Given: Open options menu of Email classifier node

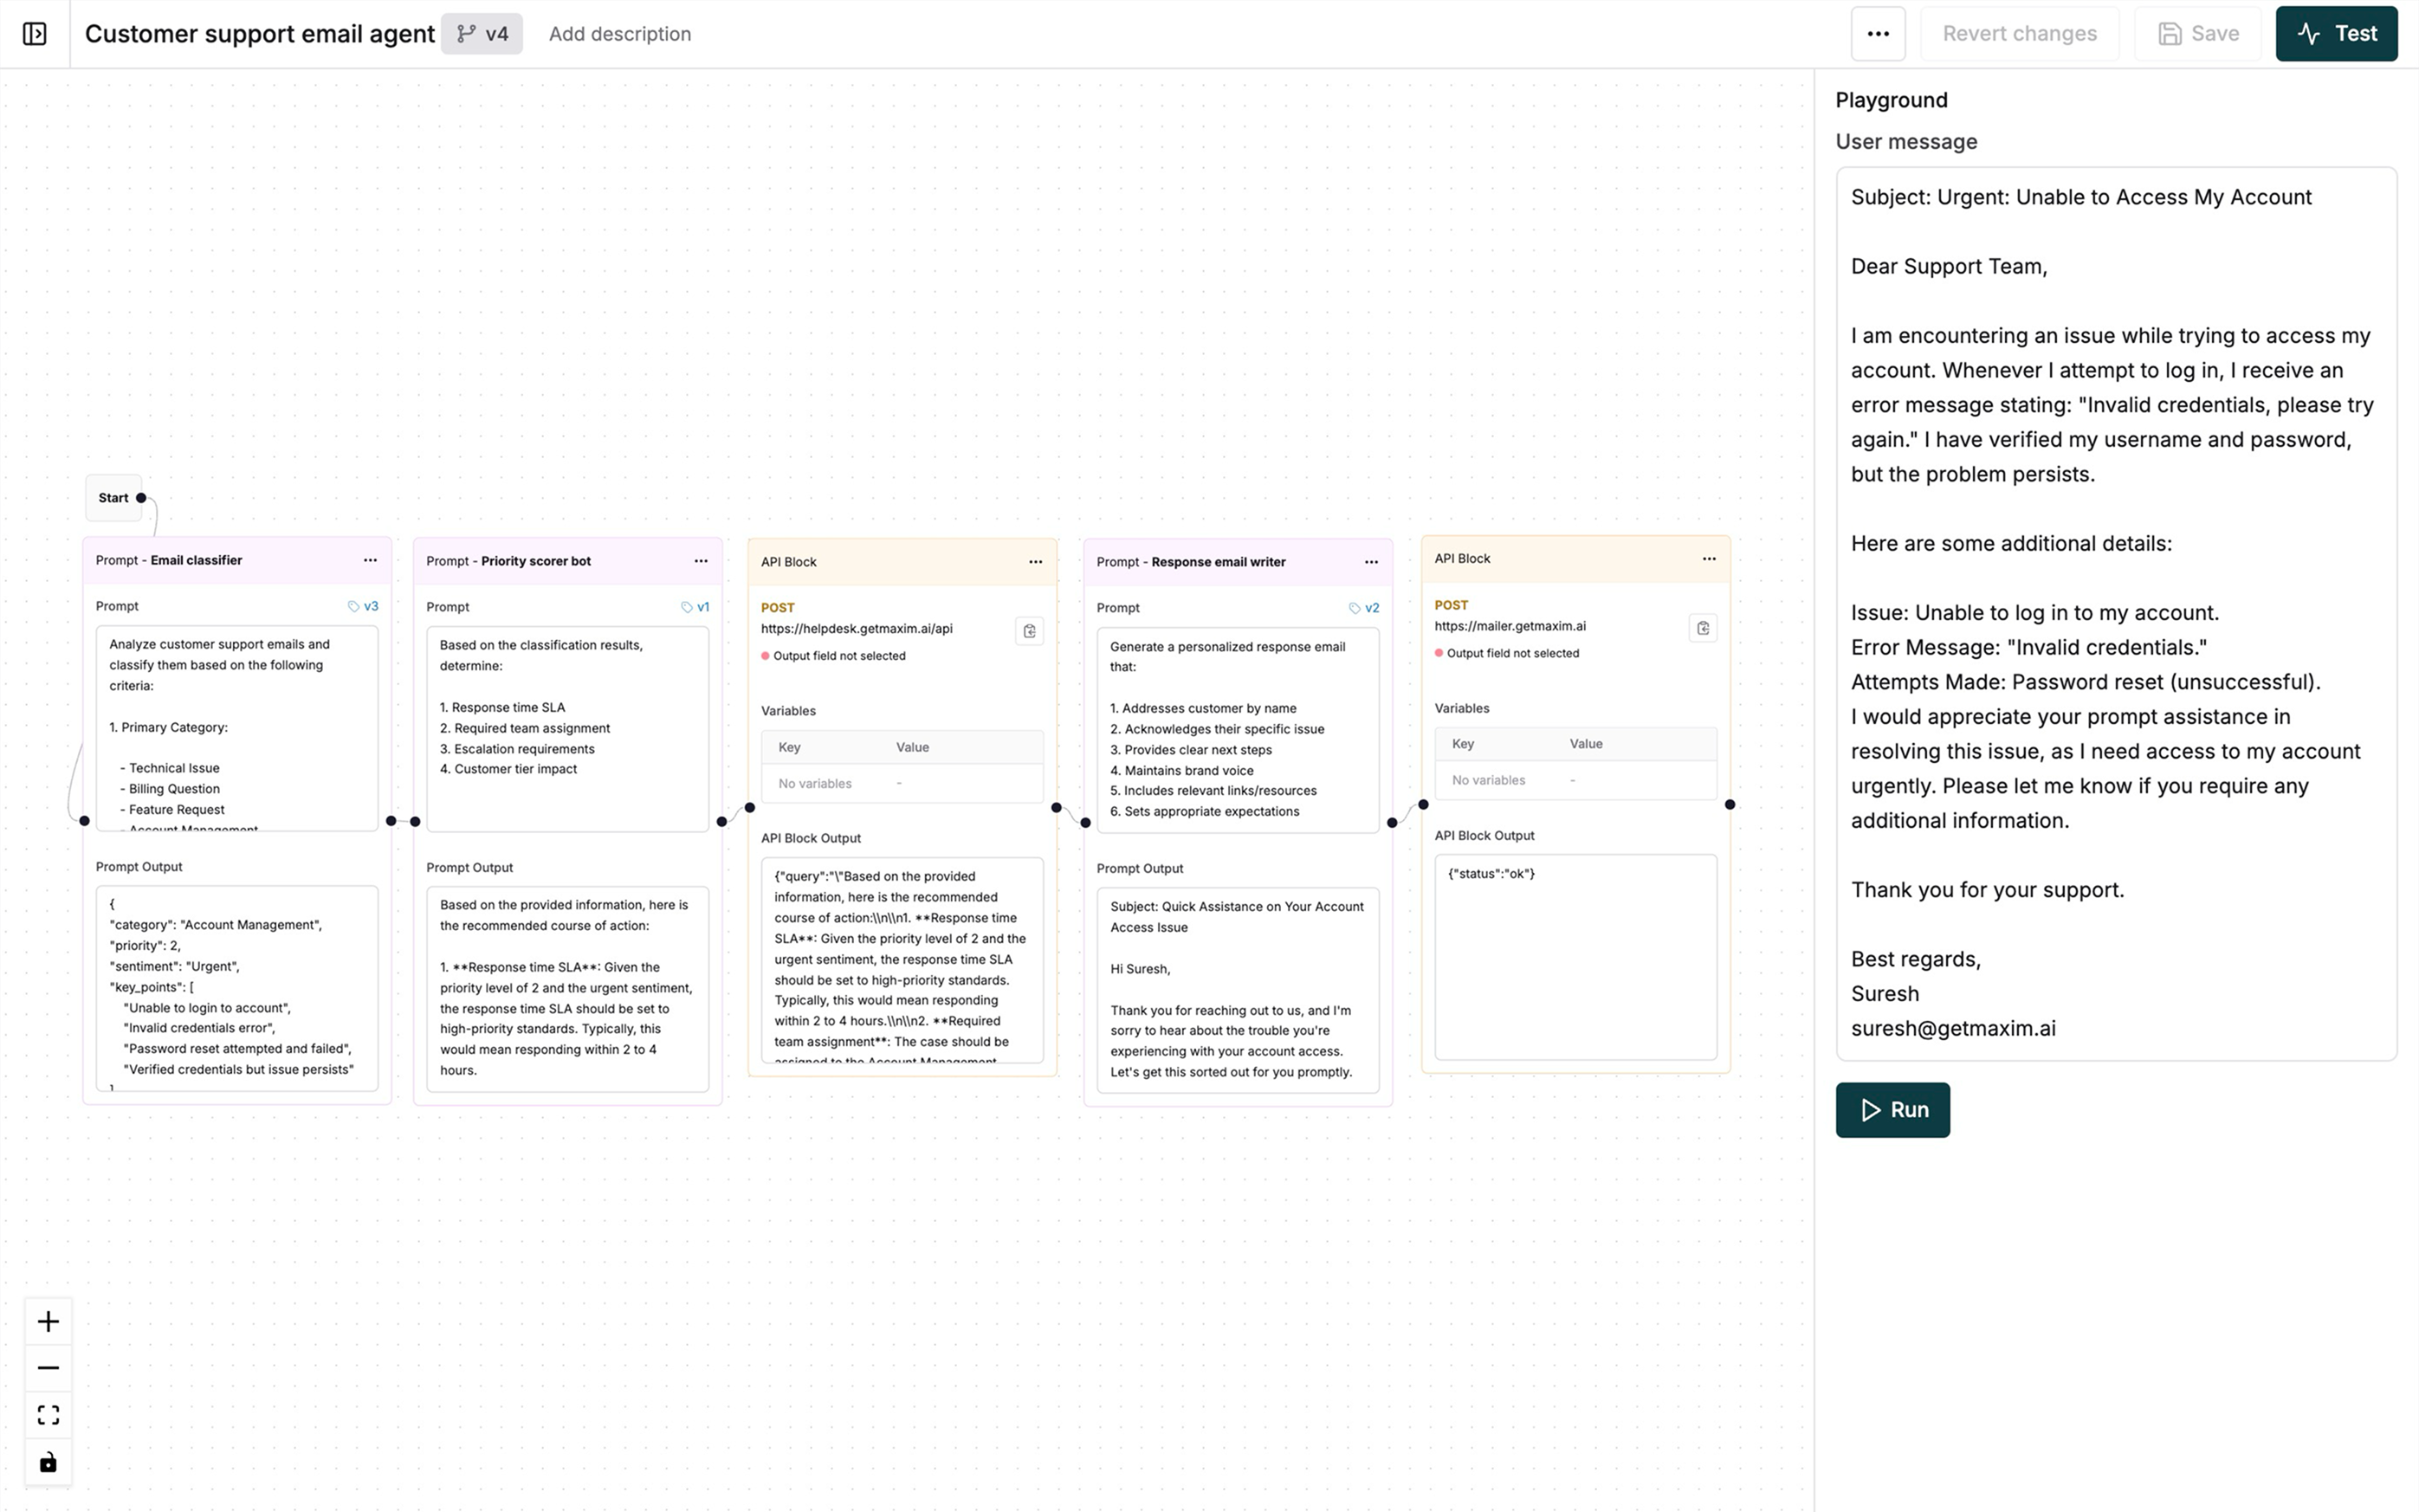Looking at the screenshot, I should coord(370,560).
